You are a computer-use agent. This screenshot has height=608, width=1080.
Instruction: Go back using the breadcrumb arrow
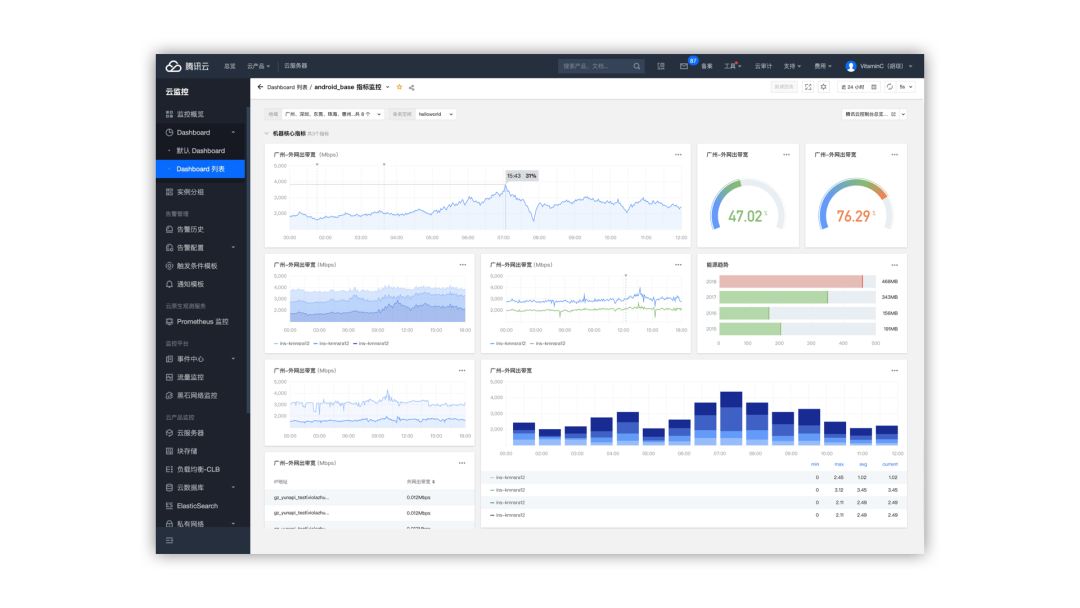[260, 87]
